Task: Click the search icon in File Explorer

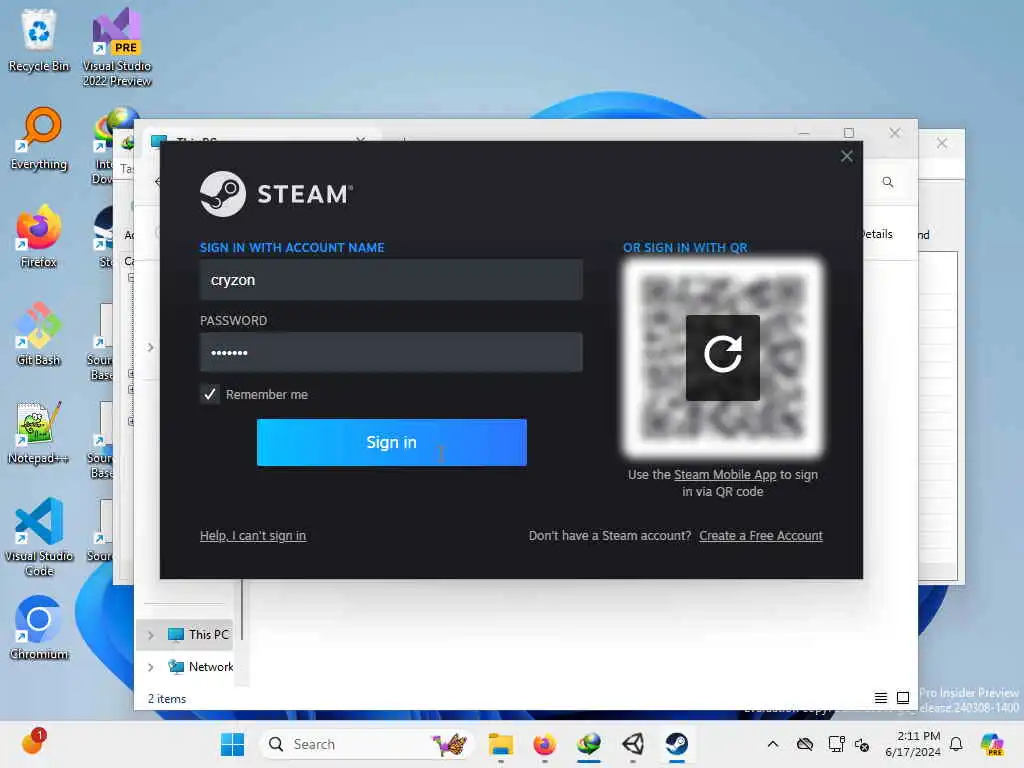Action: point(888,182)
